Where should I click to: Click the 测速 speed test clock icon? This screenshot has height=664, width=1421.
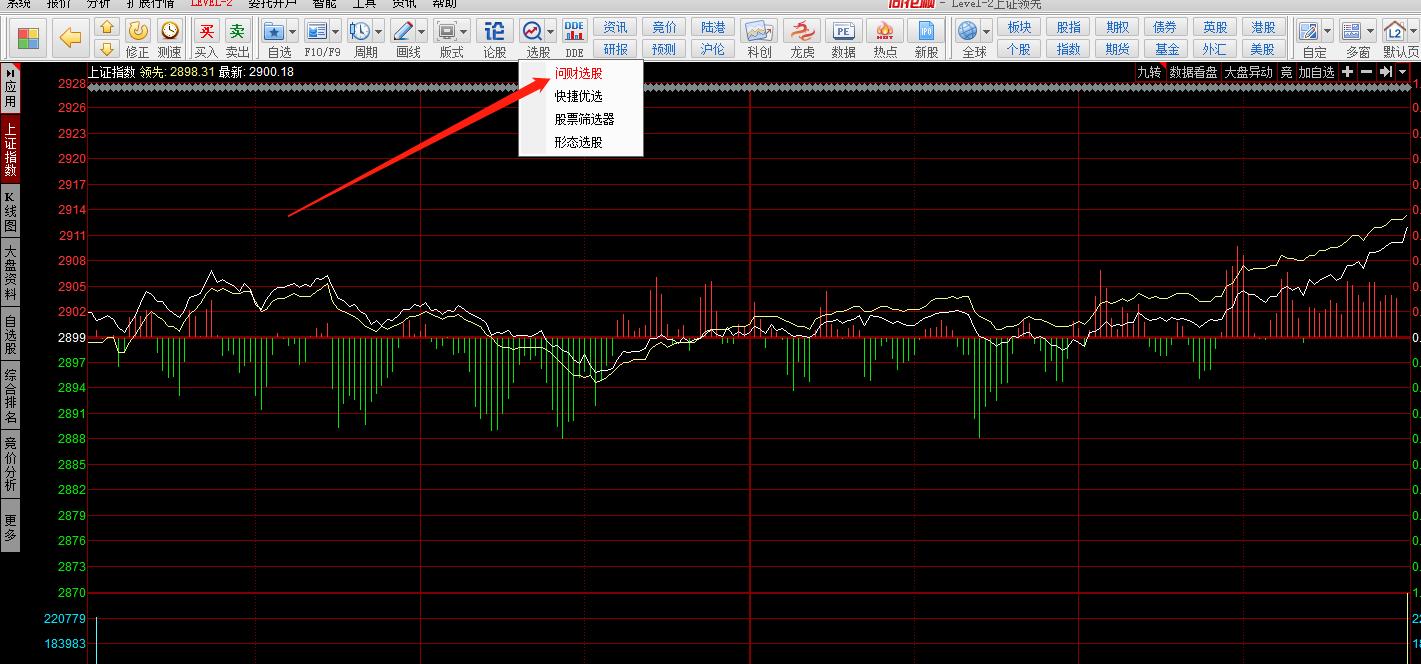point(170,33)
